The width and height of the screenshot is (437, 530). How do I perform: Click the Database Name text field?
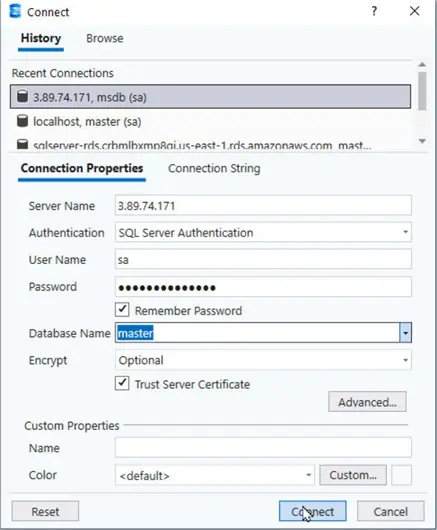(x=257, y=333)
